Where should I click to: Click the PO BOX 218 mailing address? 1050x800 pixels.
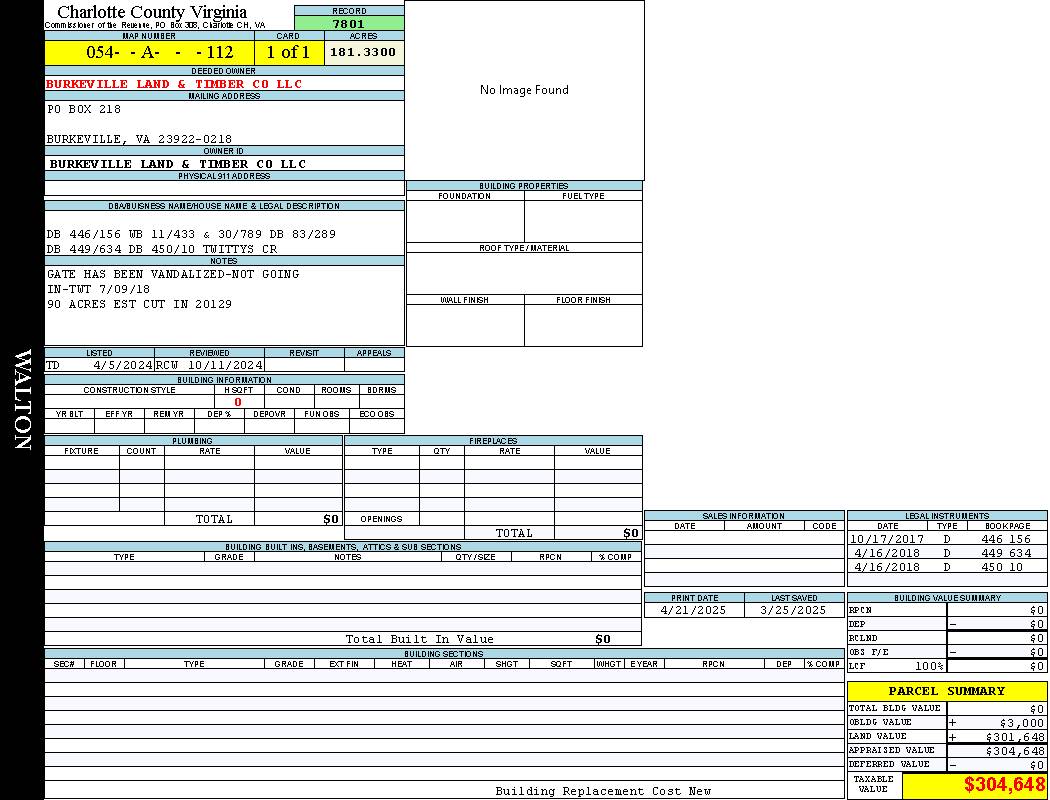84,109
